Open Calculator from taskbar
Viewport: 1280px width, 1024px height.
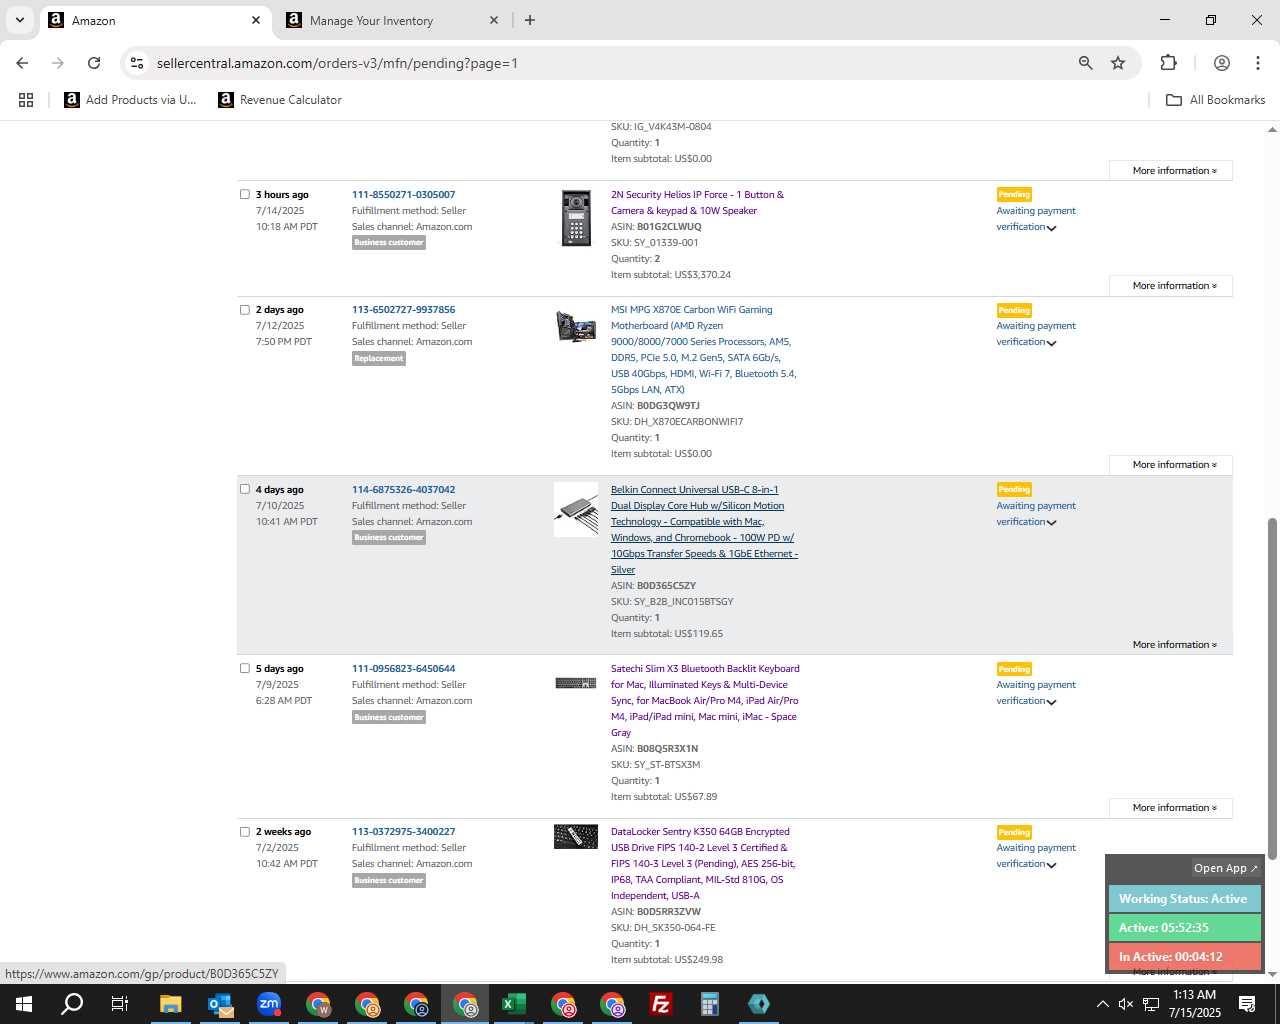click(710, 1004)
